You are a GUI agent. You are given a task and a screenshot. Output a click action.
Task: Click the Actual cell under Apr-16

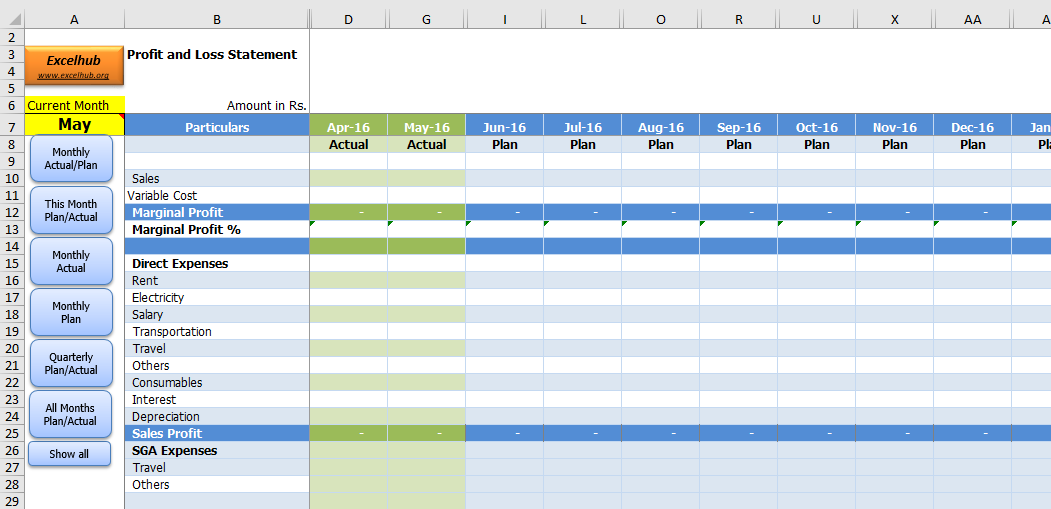pyautogui.click(x=349, y=144)
